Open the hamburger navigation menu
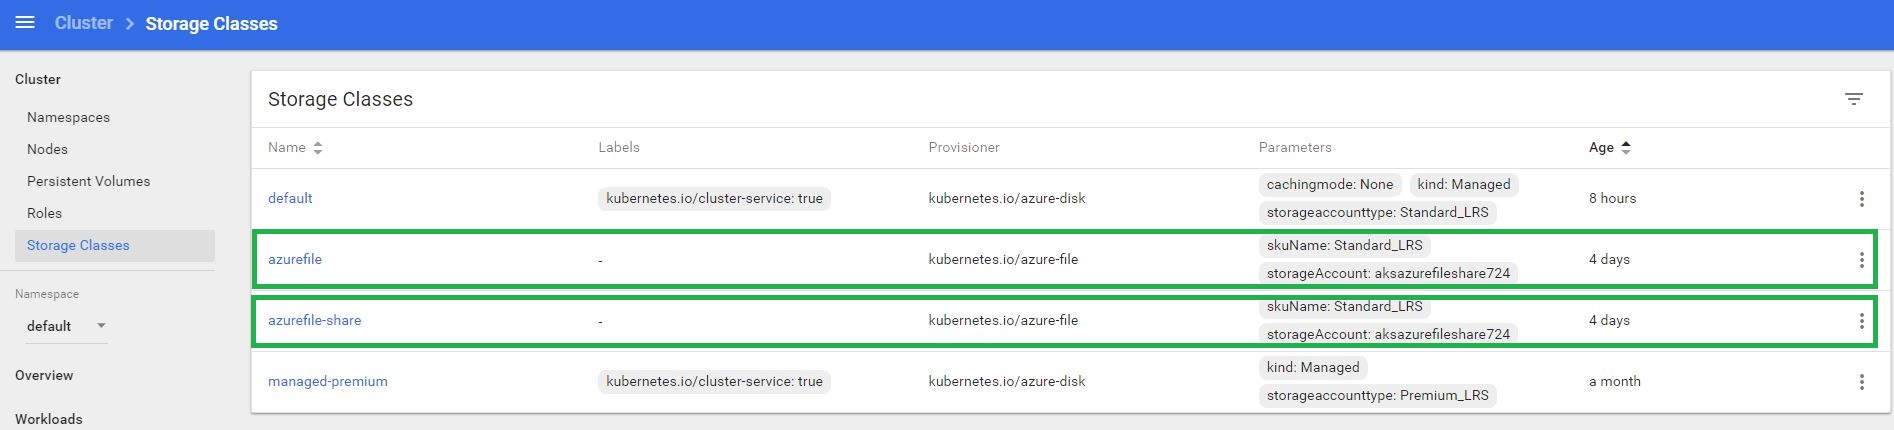1894x430 pixels. point(25,22)
